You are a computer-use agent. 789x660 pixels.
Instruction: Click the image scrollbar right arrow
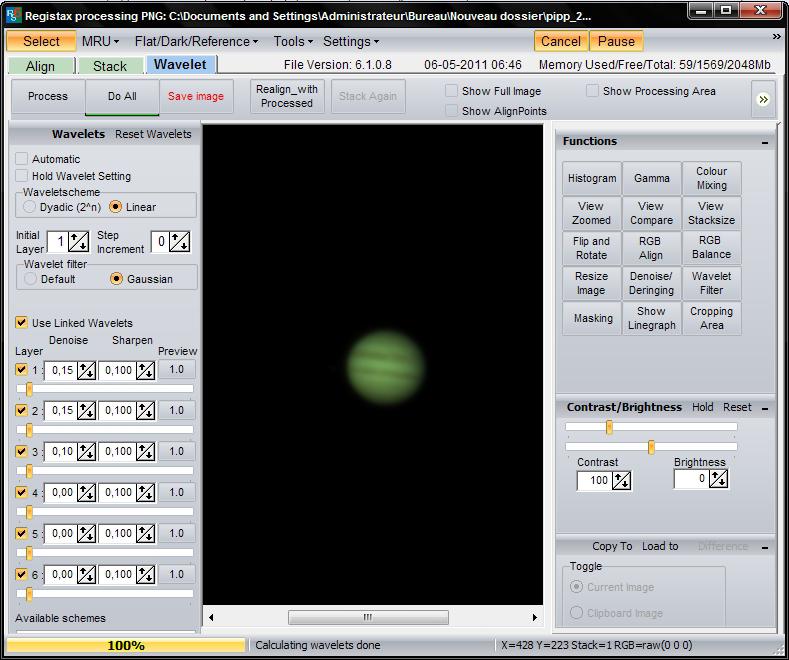(534, 617)
